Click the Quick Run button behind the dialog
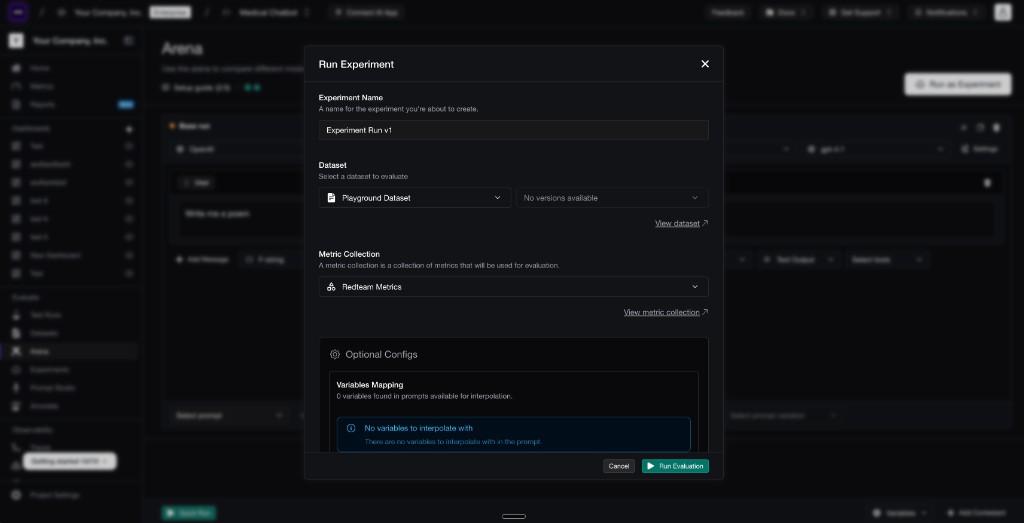The image size is (1024, 523). [x=188, y=513]
